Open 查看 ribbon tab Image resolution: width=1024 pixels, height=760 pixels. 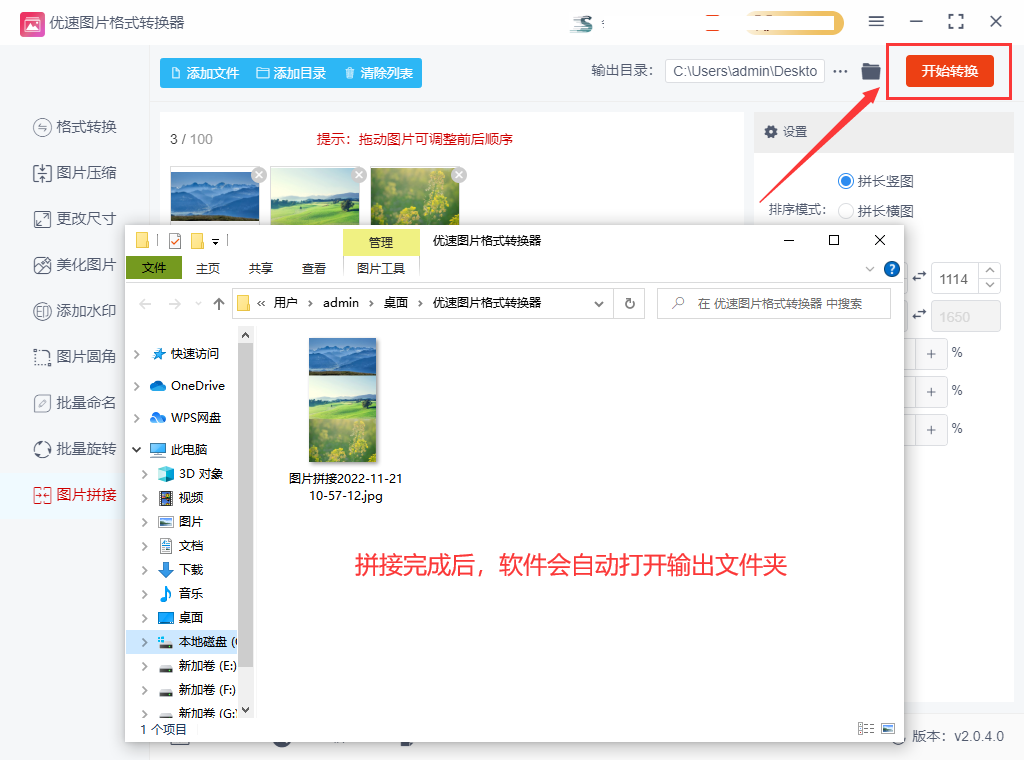[313, 268]
